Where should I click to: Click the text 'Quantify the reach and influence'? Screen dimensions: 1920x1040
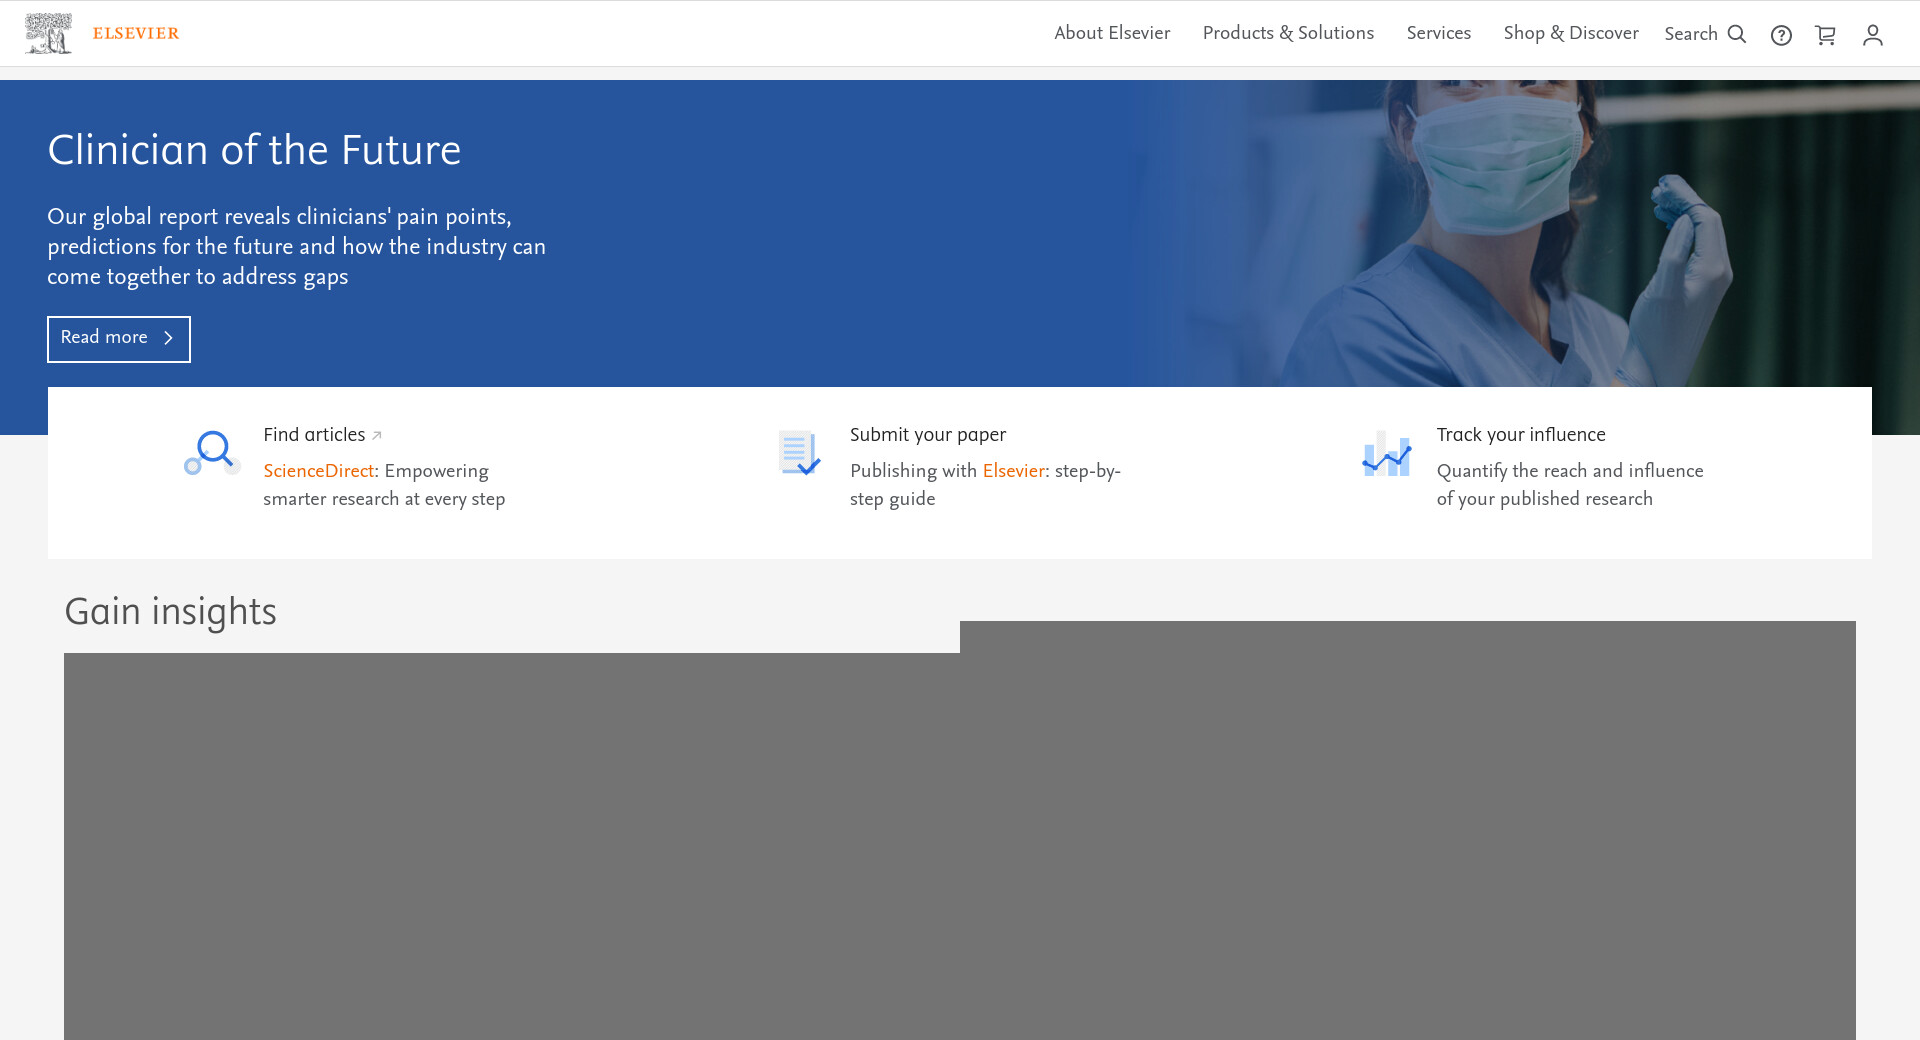1570,471
